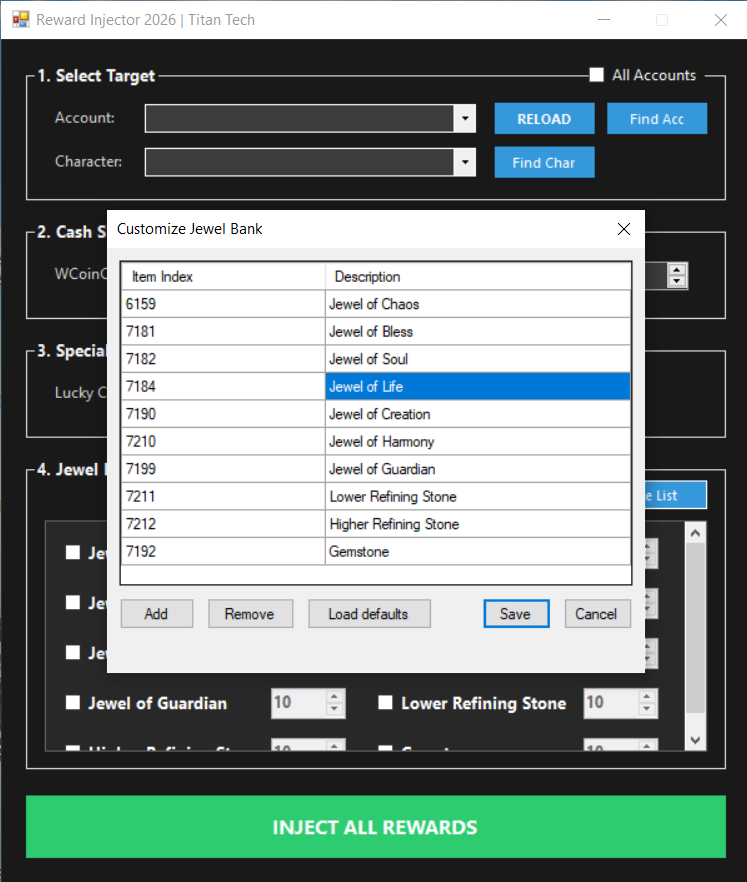Increase Jewel of Guardian quantity with up arrow
The width and height of the screenshot is (747, 882).
(x=335, y=697)
